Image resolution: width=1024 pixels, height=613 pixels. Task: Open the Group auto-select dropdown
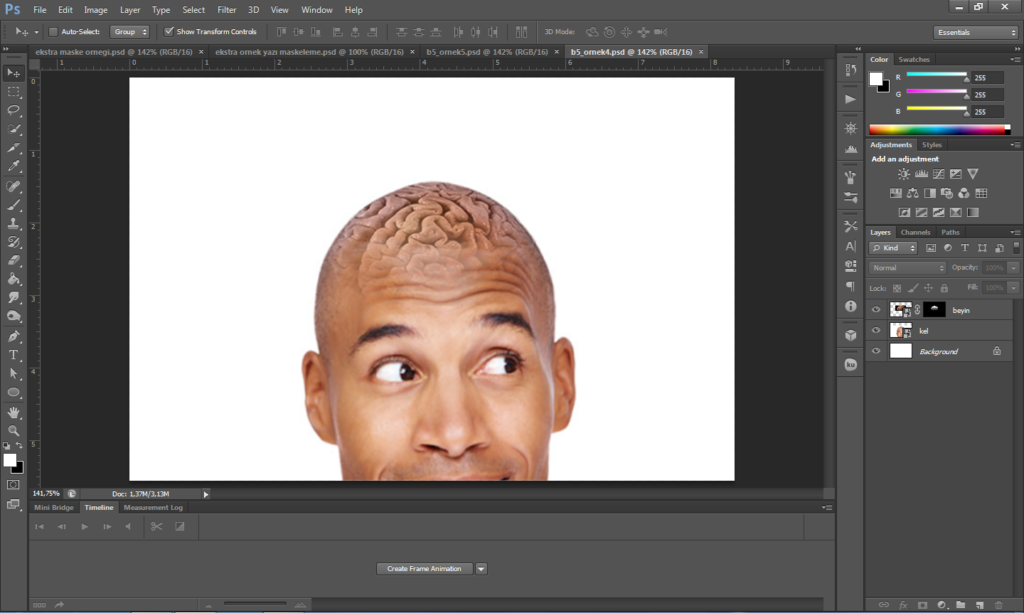click(x=130, y=32)
